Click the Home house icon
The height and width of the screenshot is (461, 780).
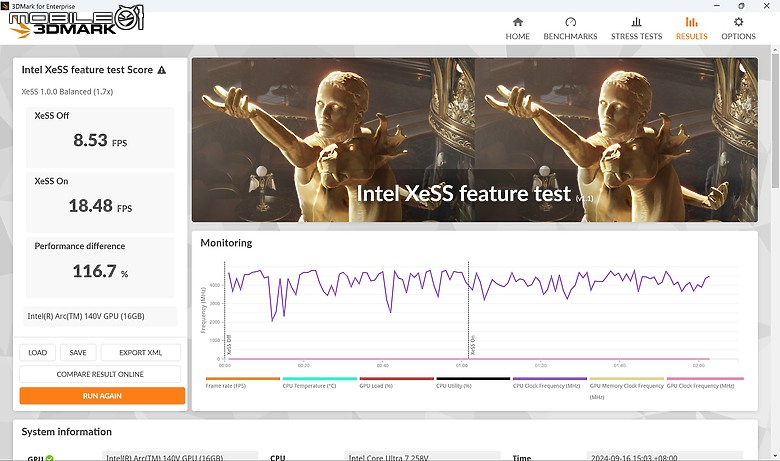coord(518,22)
